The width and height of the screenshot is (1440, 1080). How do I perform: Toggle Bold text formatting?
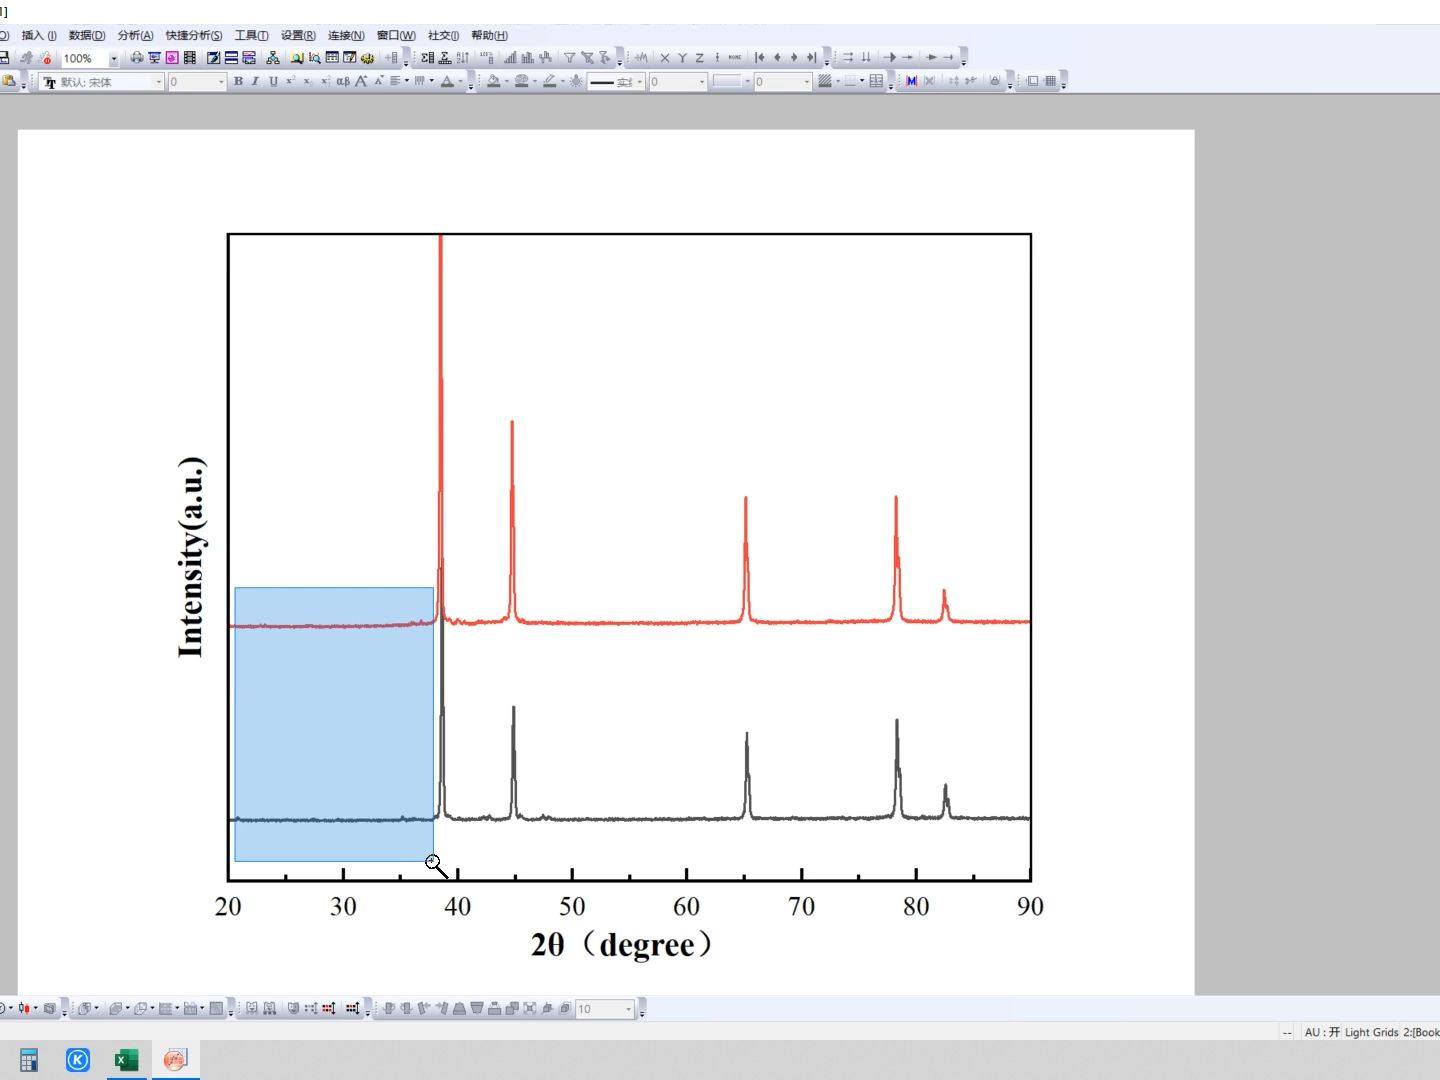click(238, 81)
